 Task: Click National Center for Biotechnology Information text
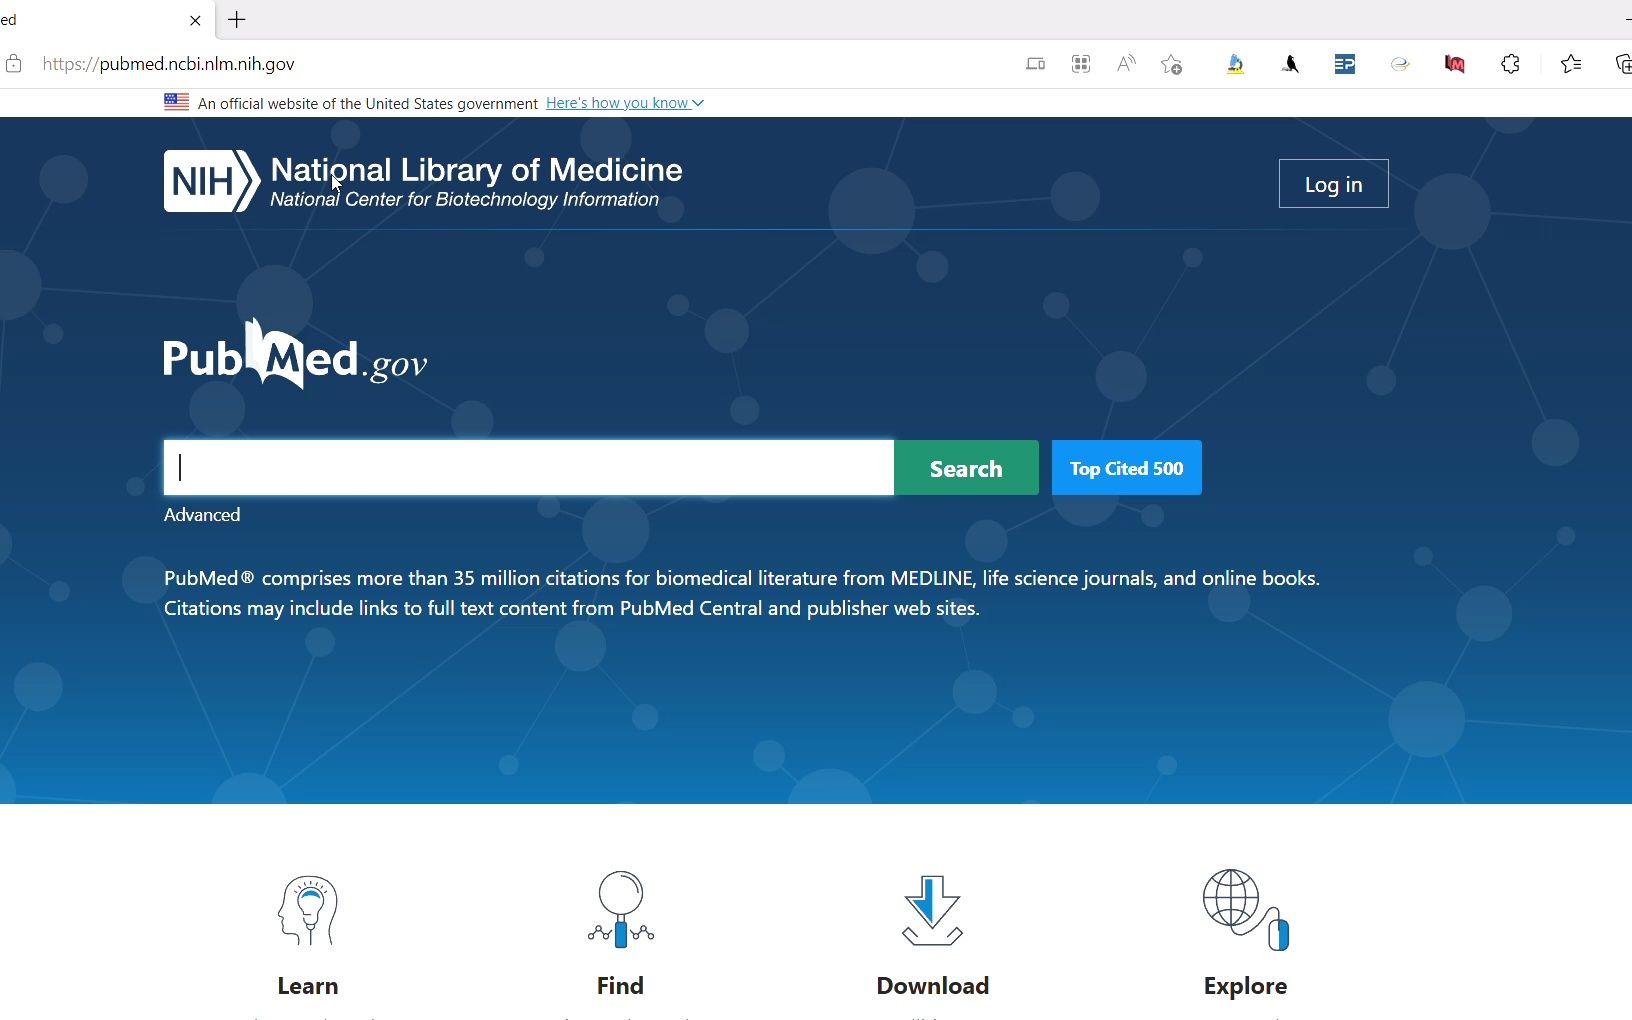[x=465, y=199]
